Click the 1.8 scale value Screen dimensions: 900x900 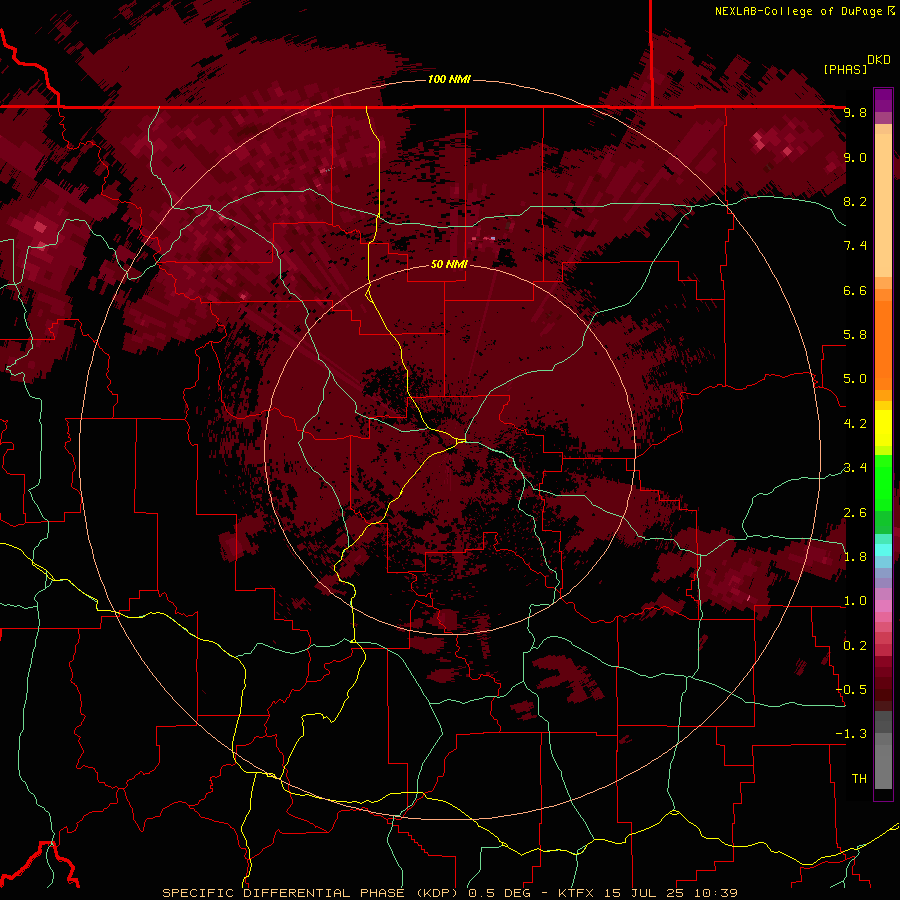[x=855, y=557]
